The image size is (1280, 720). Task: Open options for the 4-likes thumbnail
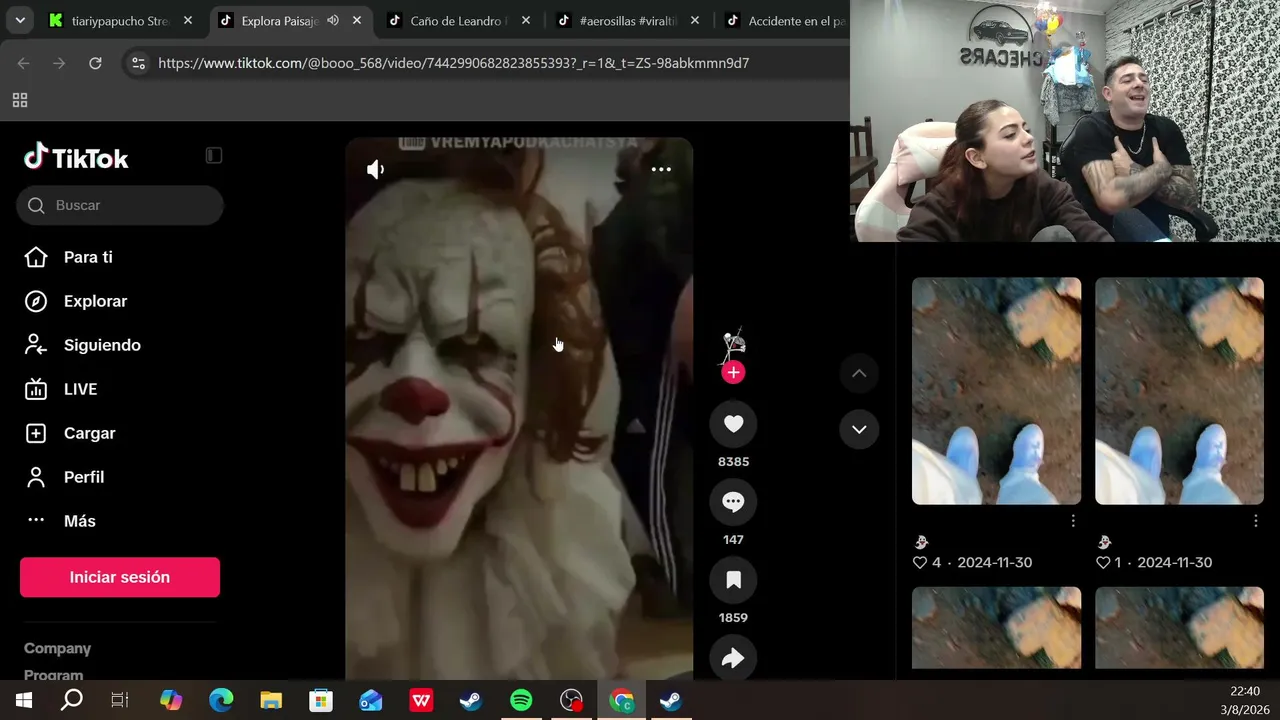point(1073,521)
